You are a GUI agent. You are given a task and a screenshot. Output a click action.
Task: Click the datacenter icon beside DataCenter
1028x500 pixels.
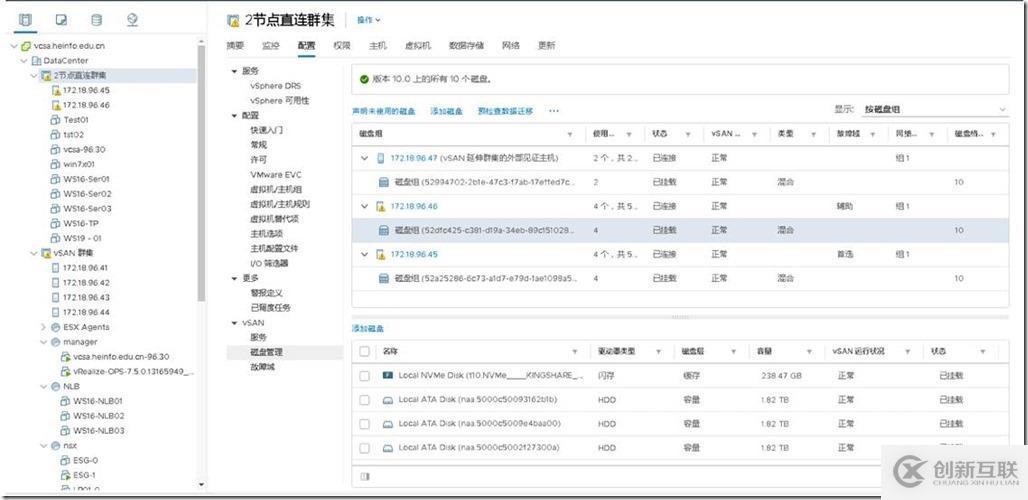point(37,61)
